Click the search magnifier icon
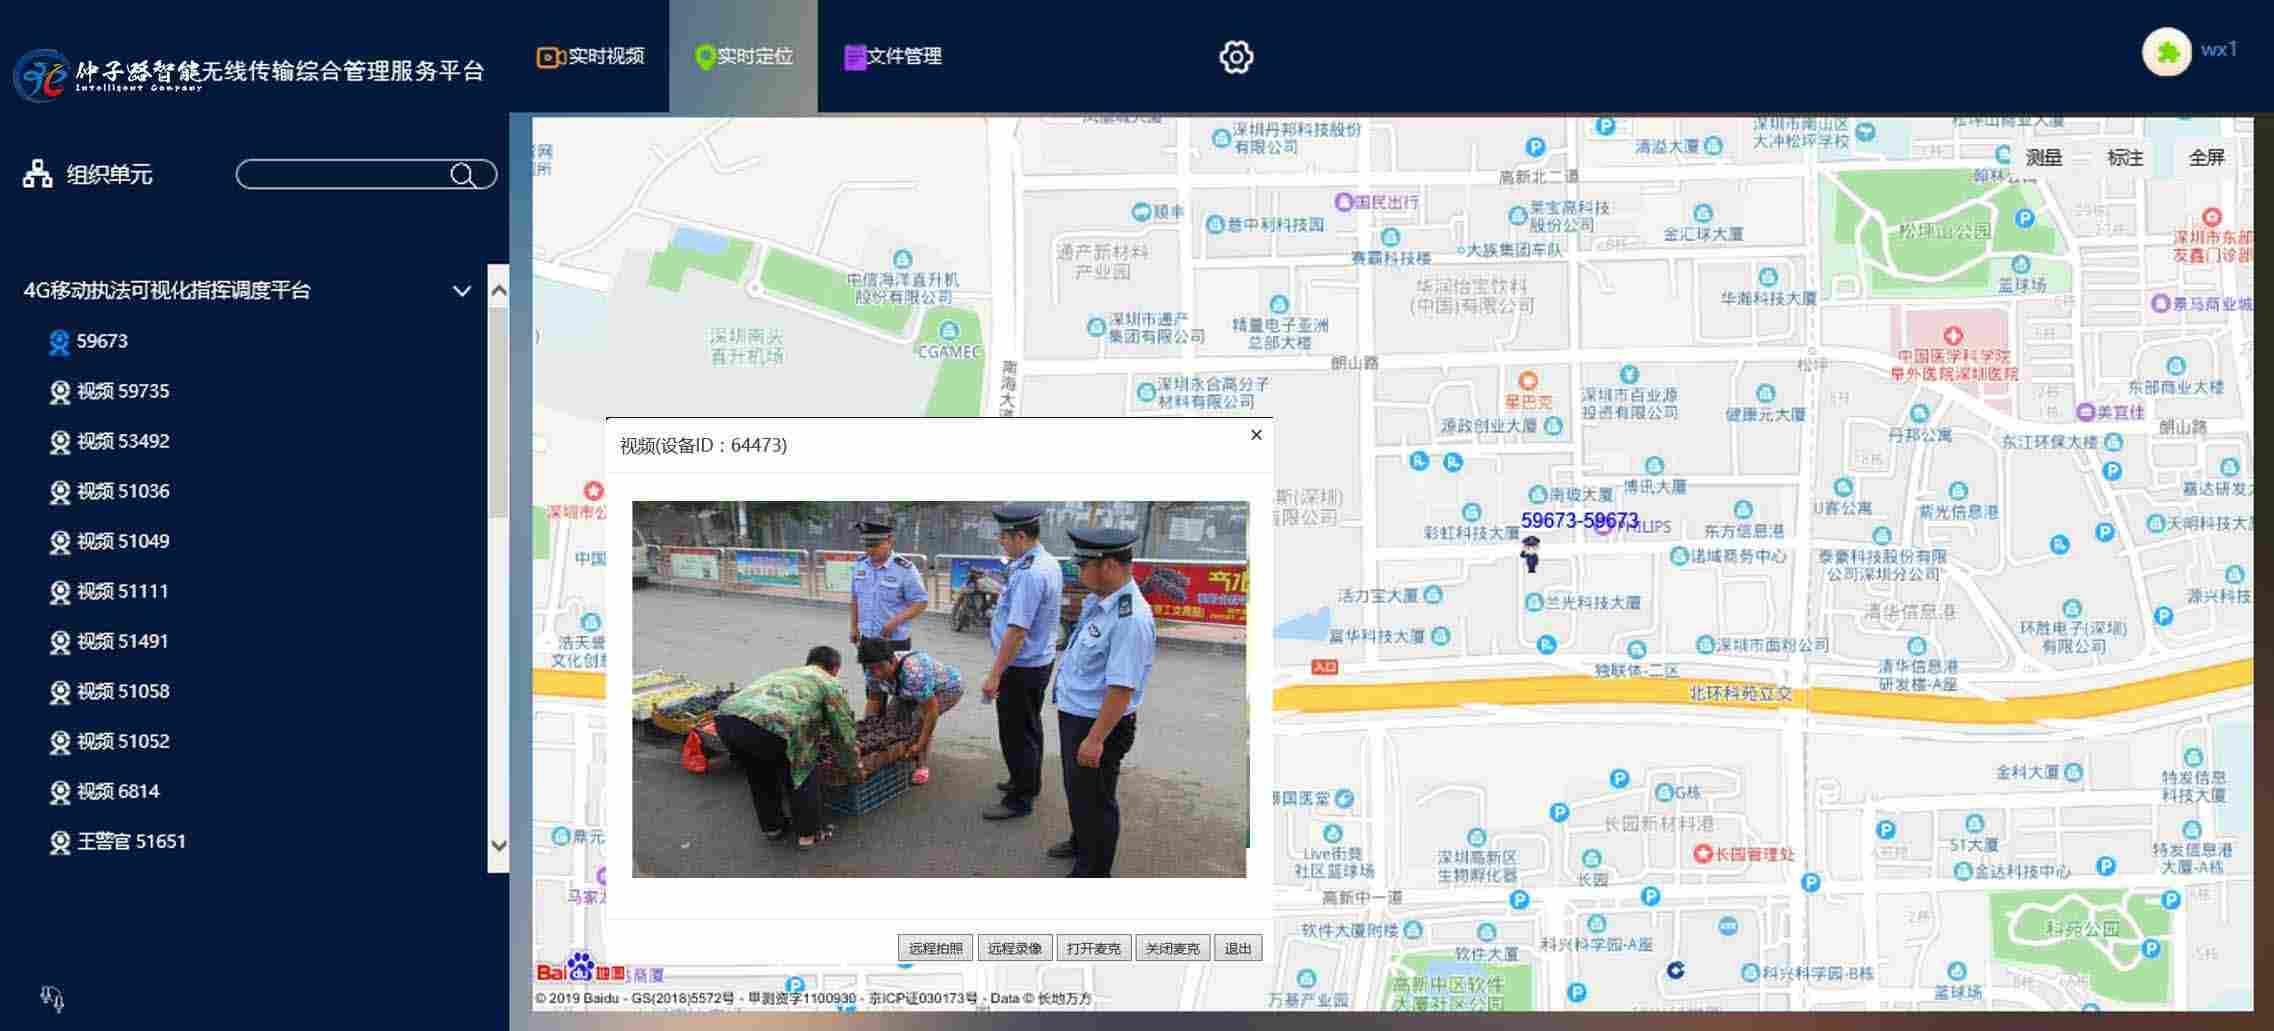The height and width of the screenshot is (1031, 2274). point(462,175)
